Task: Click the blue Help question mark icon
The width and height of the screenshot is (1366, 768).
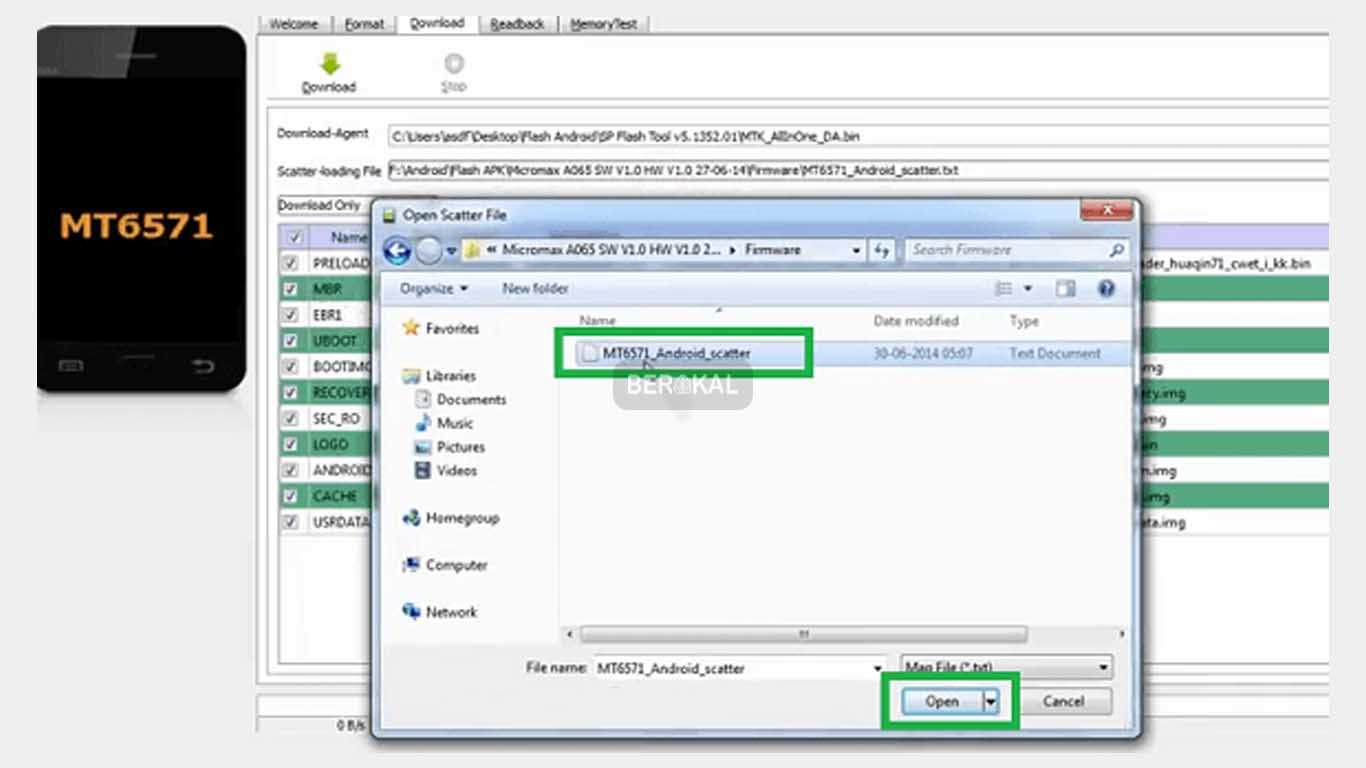Action: [1105, 288]
